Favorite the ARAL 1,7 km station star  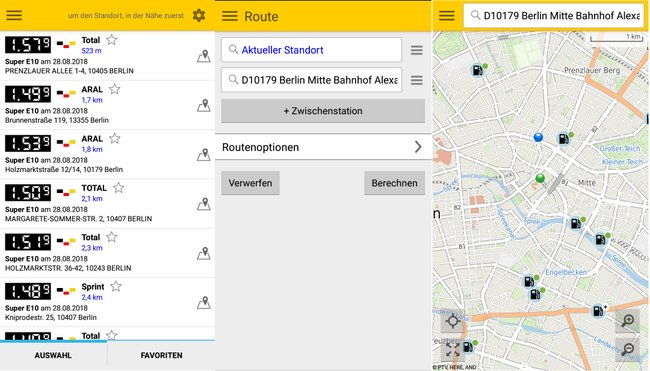click(x=114, y=89)
